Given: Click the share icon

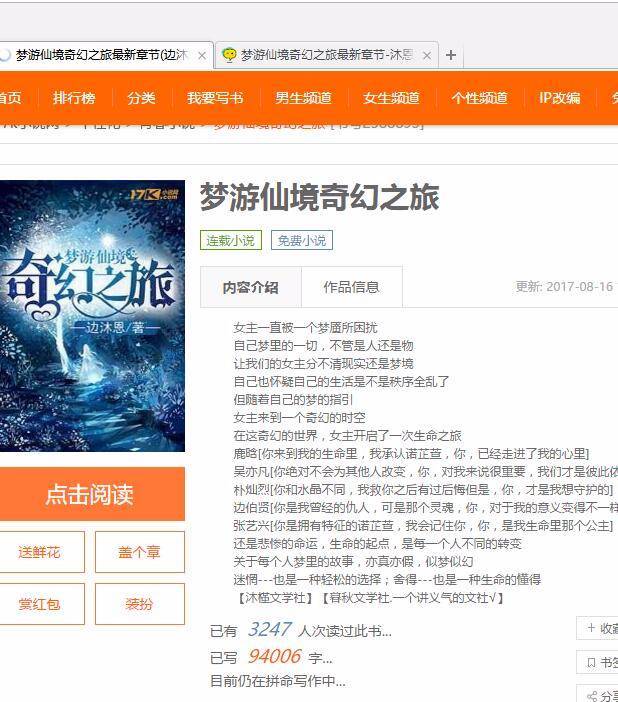Looking at the screenshot, I should pos(592,696).
